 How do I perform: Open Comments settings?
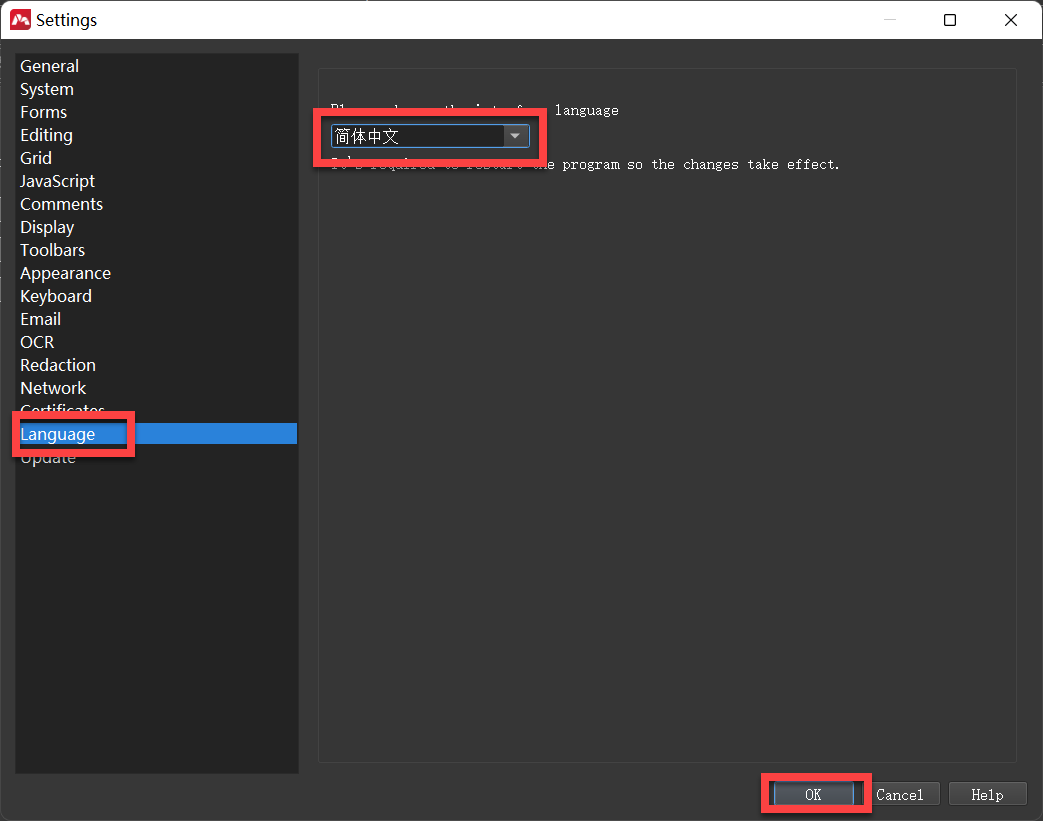[x=62, y=204]
